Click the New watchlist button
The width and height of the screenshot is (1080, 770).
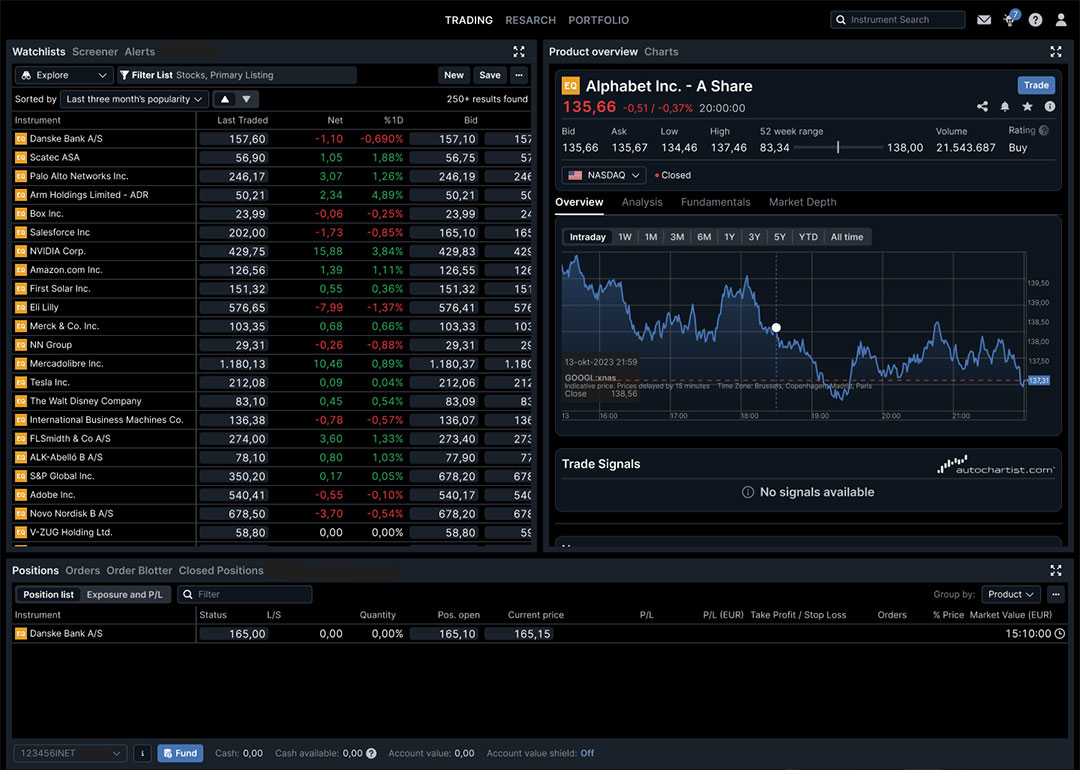pos(454,75)
